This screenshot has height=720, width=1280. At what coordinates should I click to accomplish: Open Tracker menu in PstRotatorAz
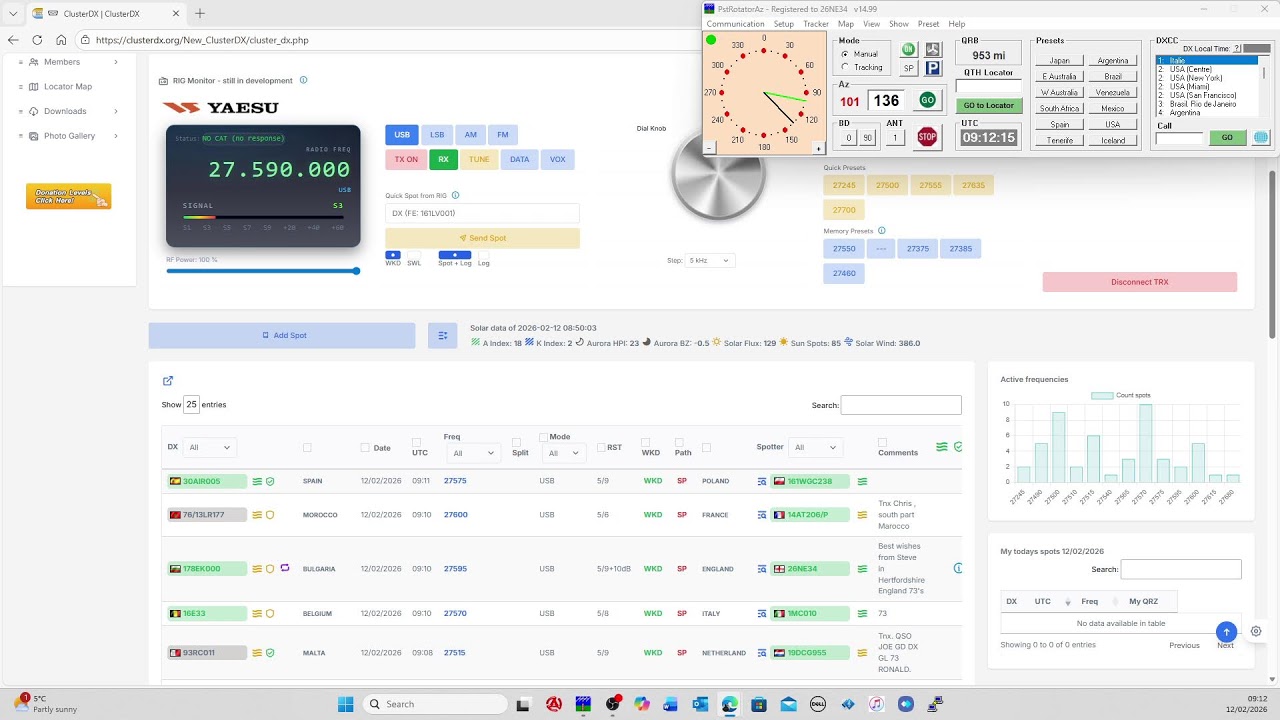[x=816, y=24]
